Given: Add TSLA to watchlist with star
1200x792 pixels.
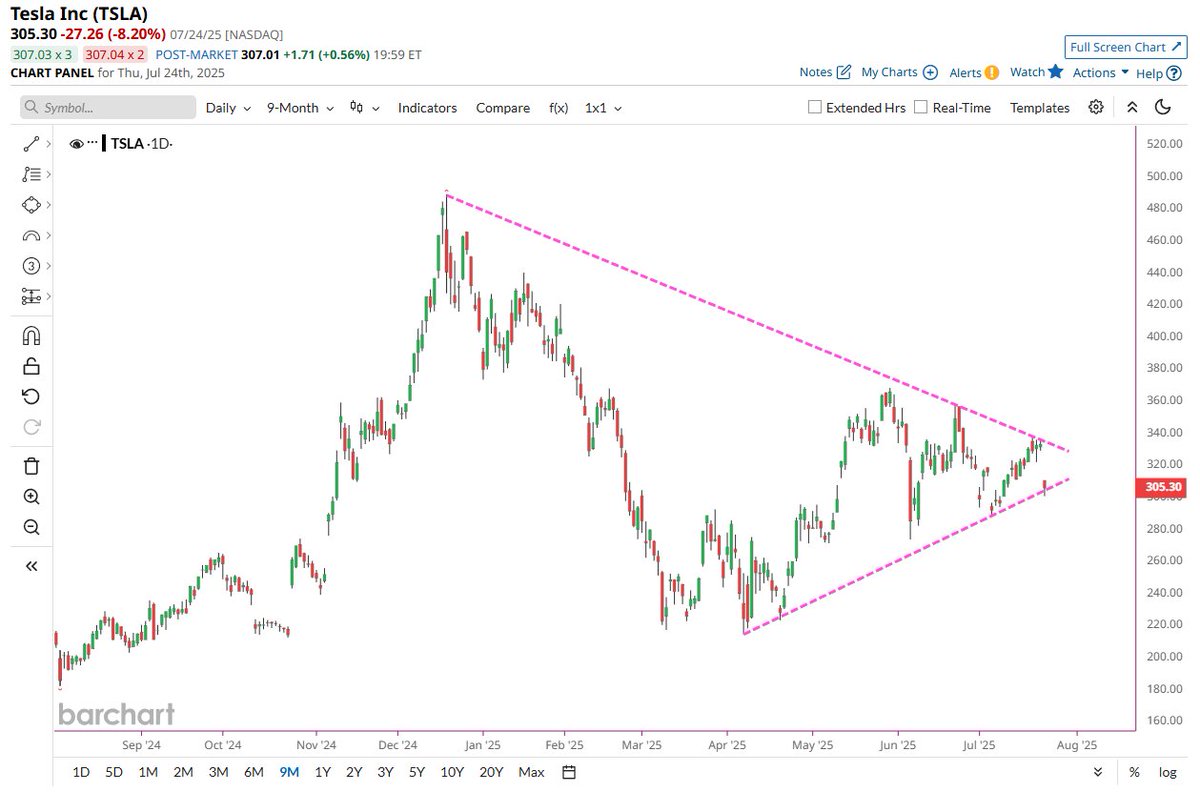Looking at the screenshot, I should (x=1055, y=72).
